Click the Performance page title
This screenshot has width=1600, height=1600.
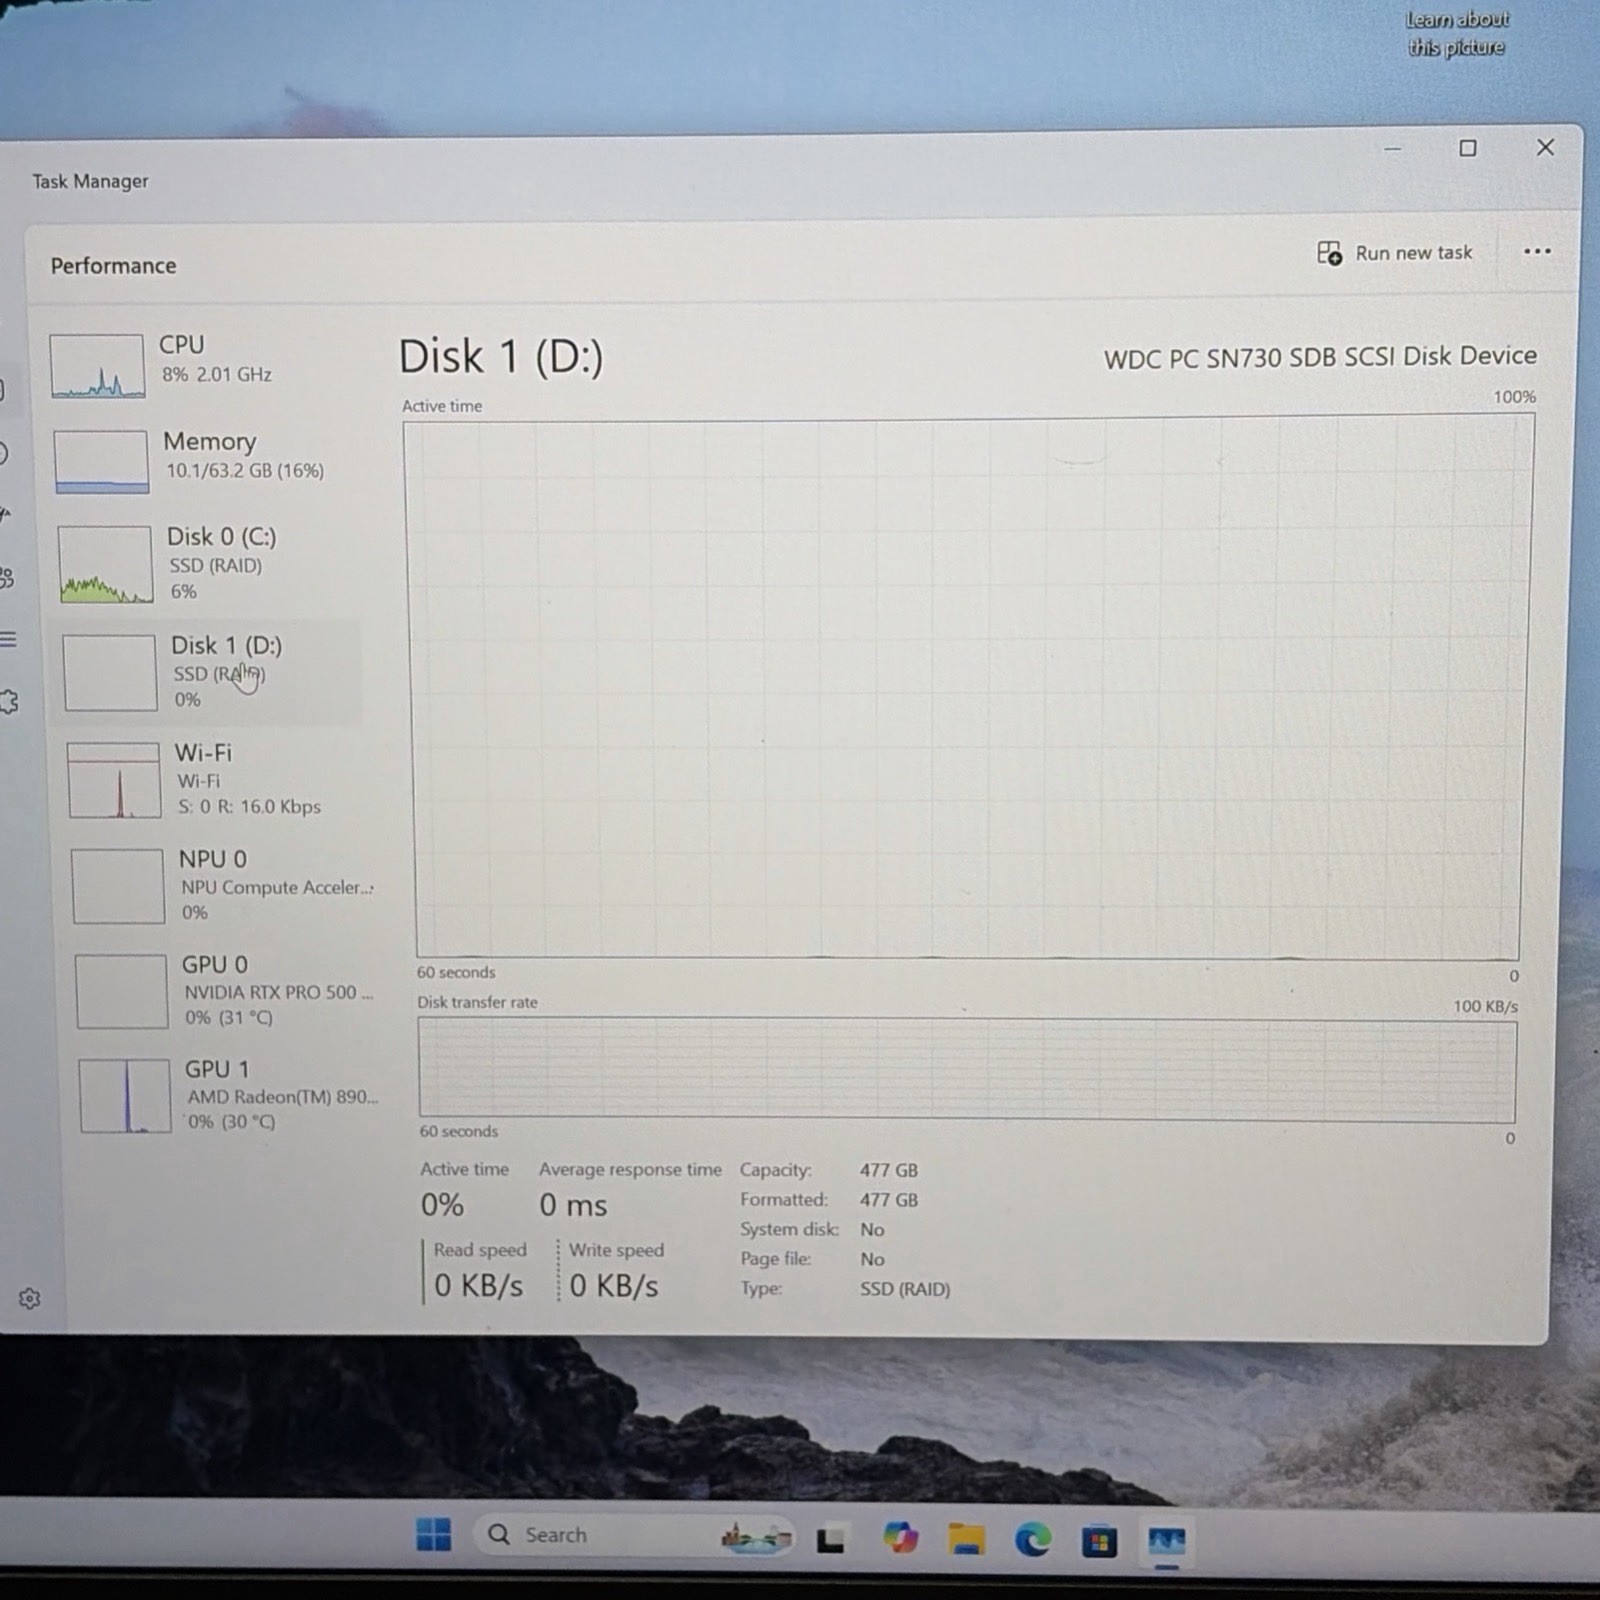coord(113,265)
